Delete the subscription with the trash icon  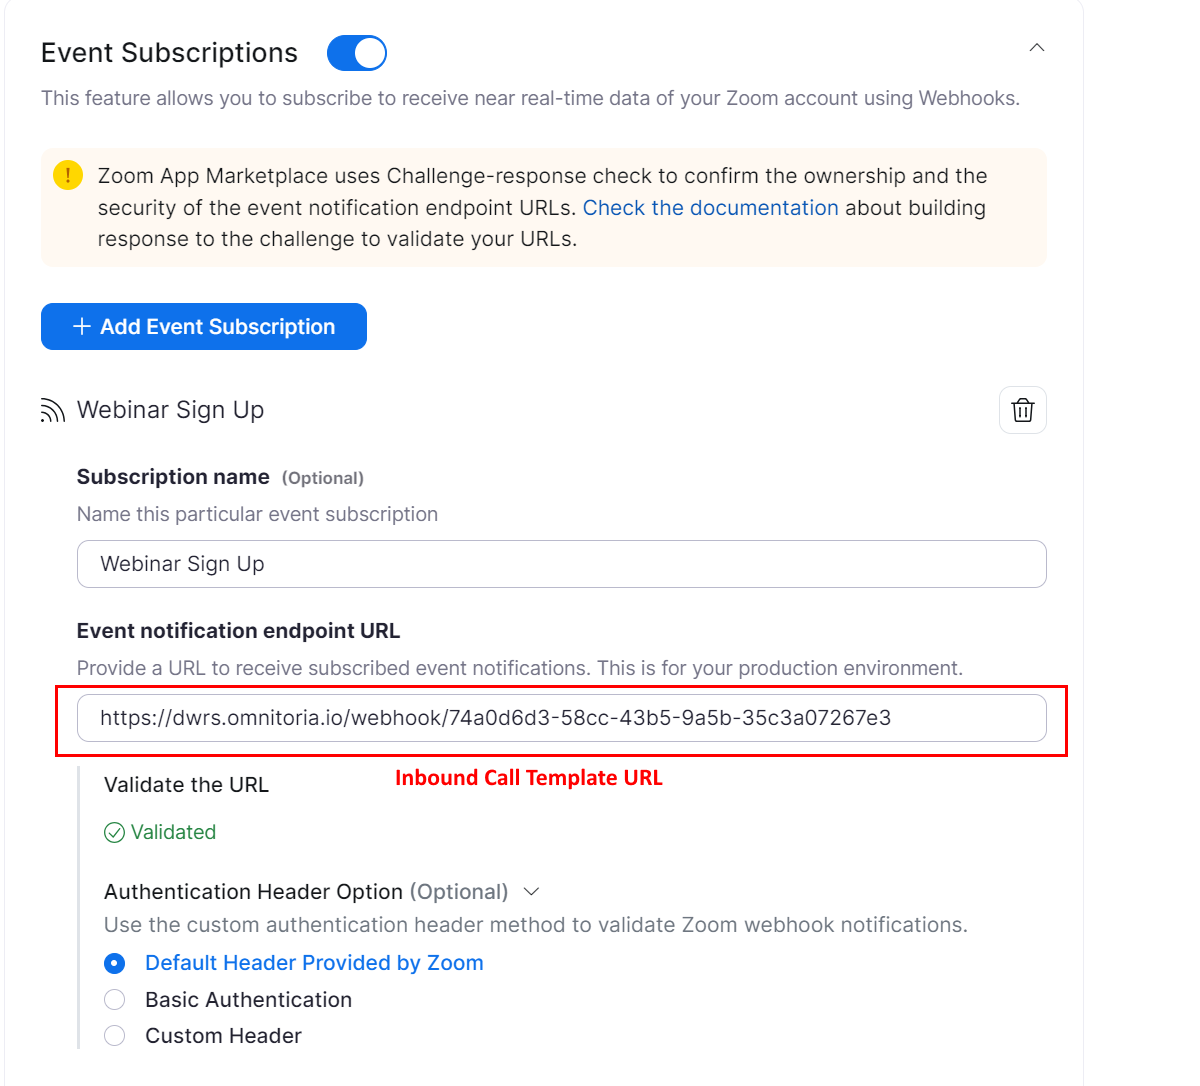coord(1022,410)
